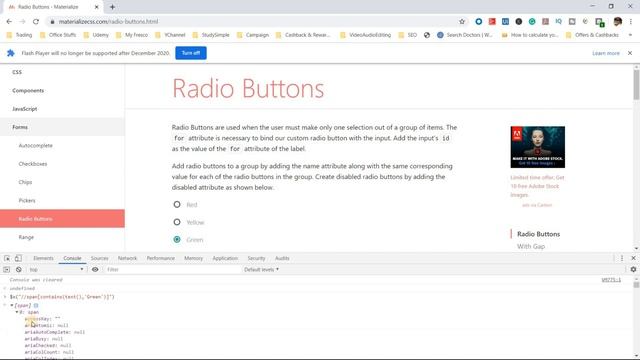640x360 pixels.
Task: Dismiss the Flash Player notification bar
Action: click(x=630, y=53)
